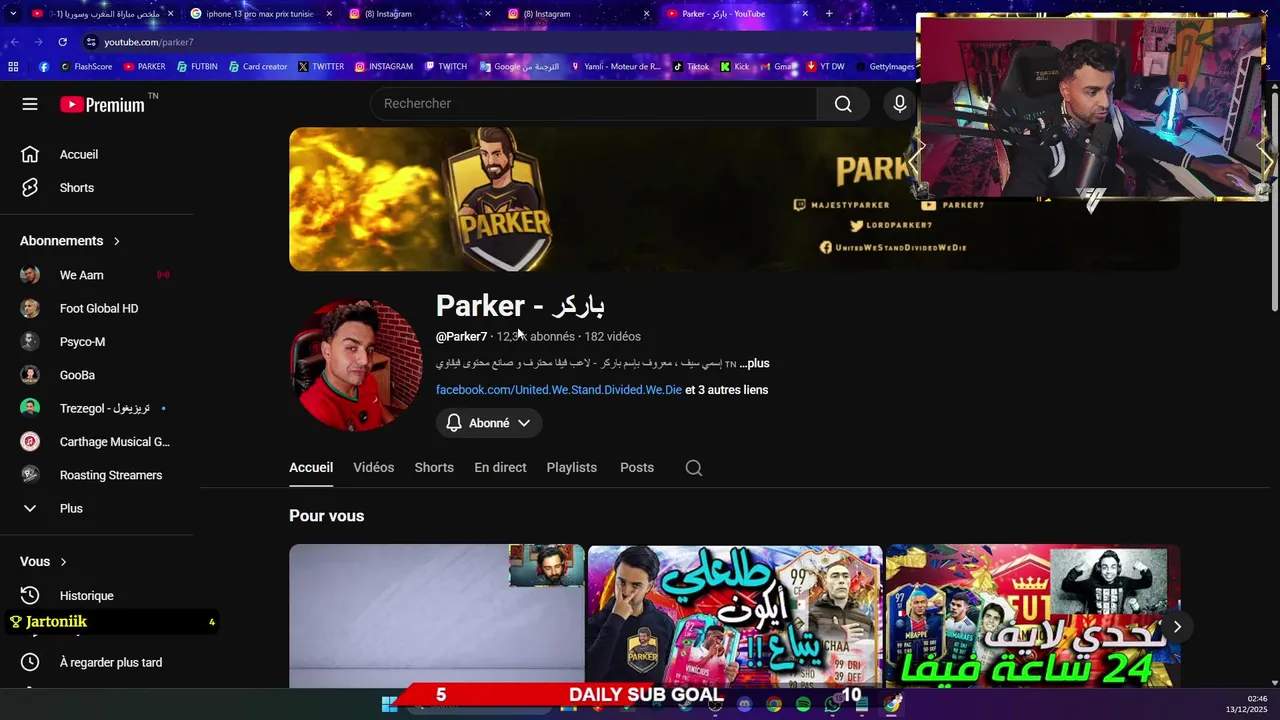The width and height of the screenshot is (1280, 720).
Task: Reload the page with the refresh icon
Action: pyautogui.click(x=62, y=42)
